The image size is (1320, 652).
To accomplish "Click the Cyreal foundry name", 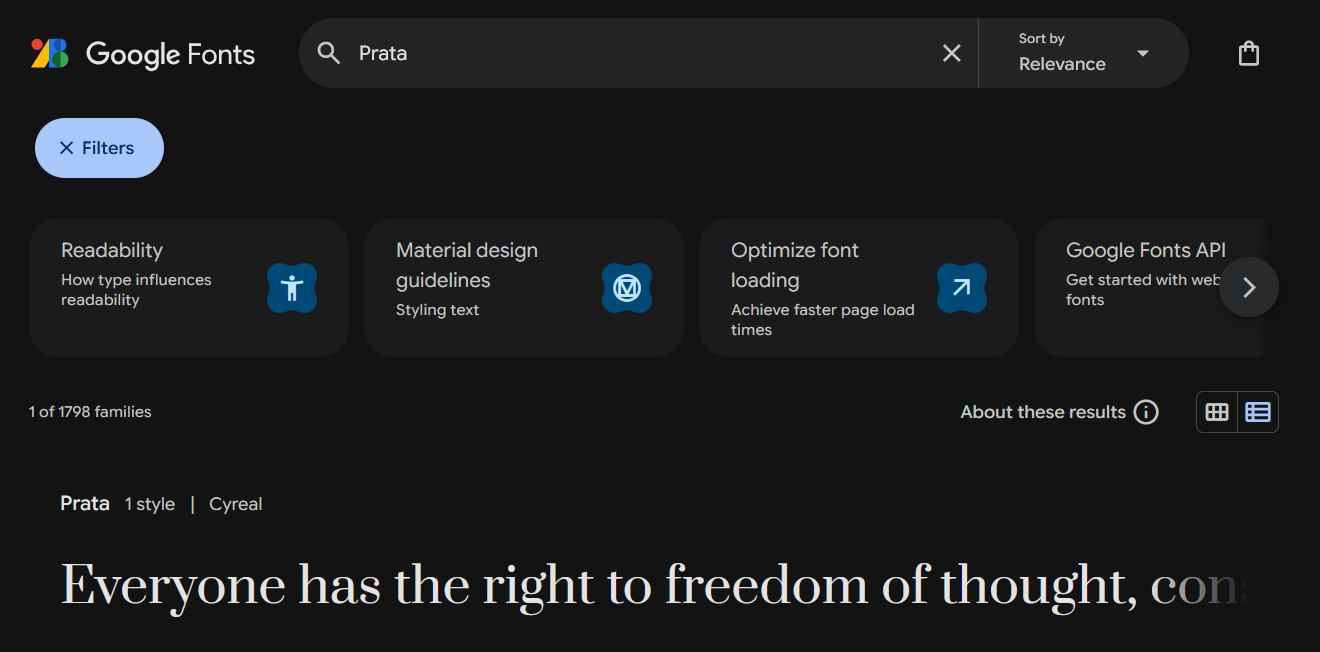I will coord(235,503).
